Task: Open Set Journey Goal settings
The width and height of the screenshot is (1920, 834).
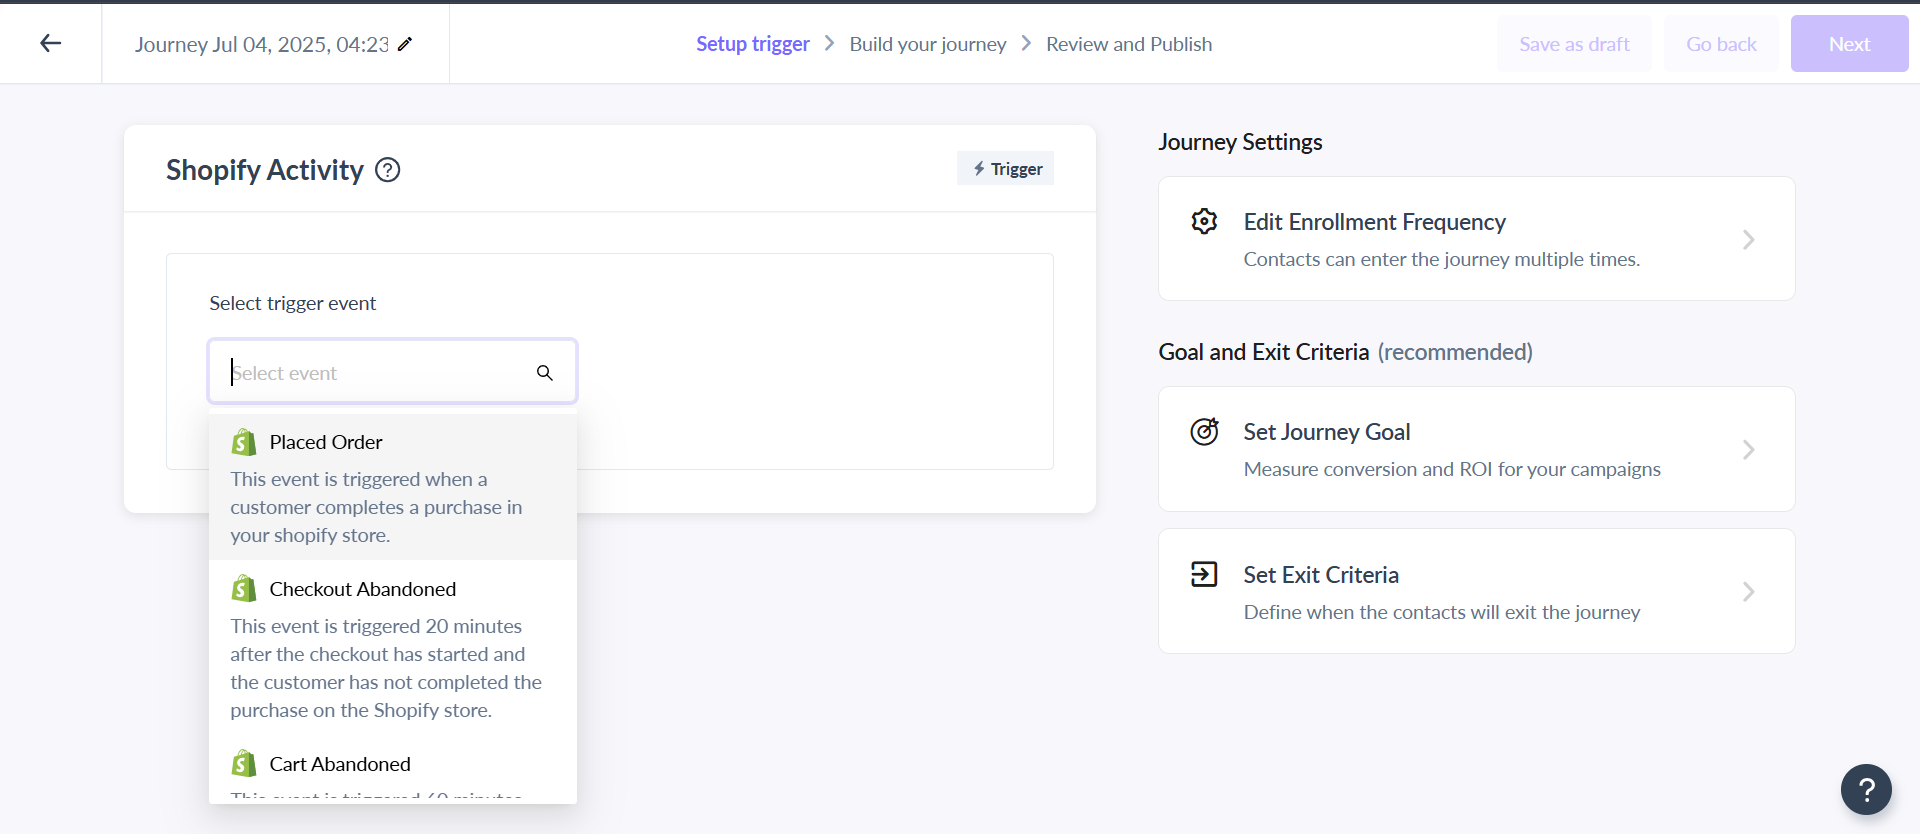Action: pos(1477,449)
